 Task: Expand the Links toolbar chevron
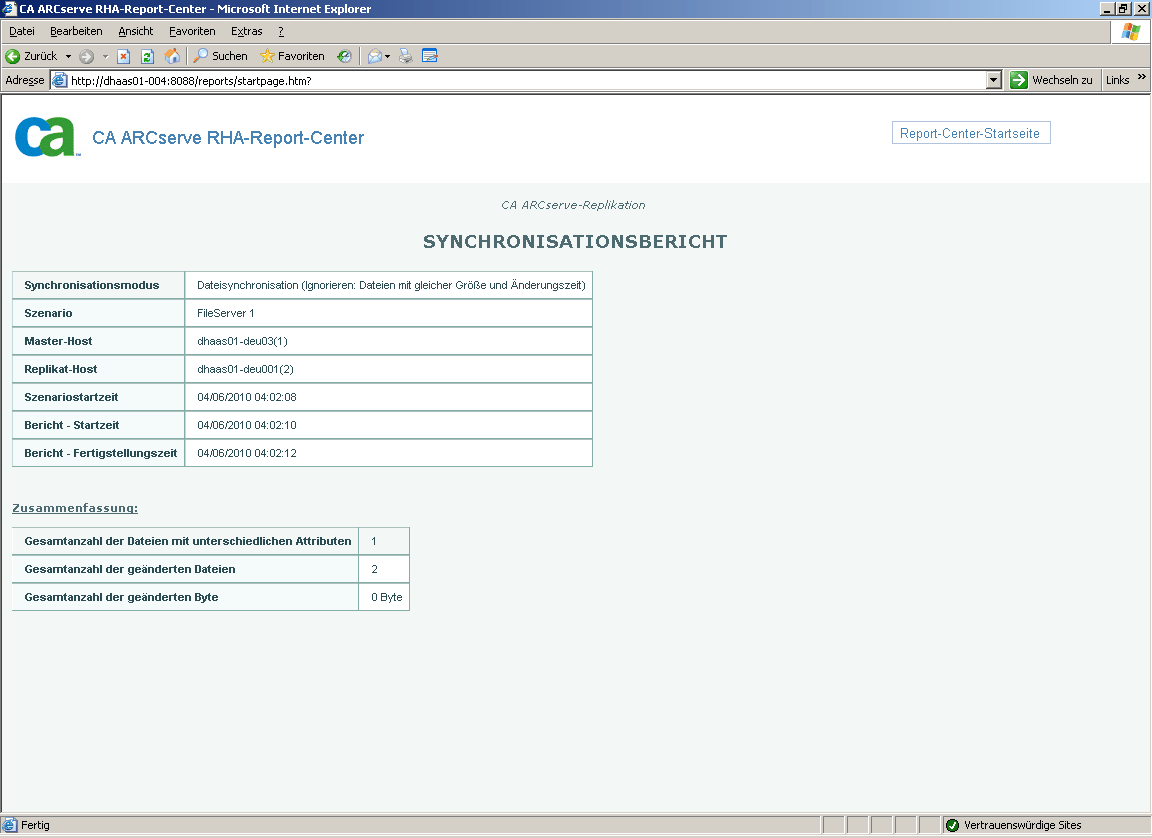tap(1142, 77)
